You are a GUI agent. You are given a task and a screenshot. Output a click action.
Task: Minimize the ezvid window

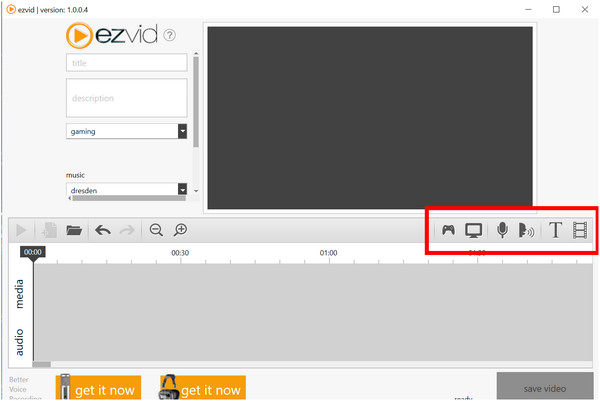tap(528, 10)
